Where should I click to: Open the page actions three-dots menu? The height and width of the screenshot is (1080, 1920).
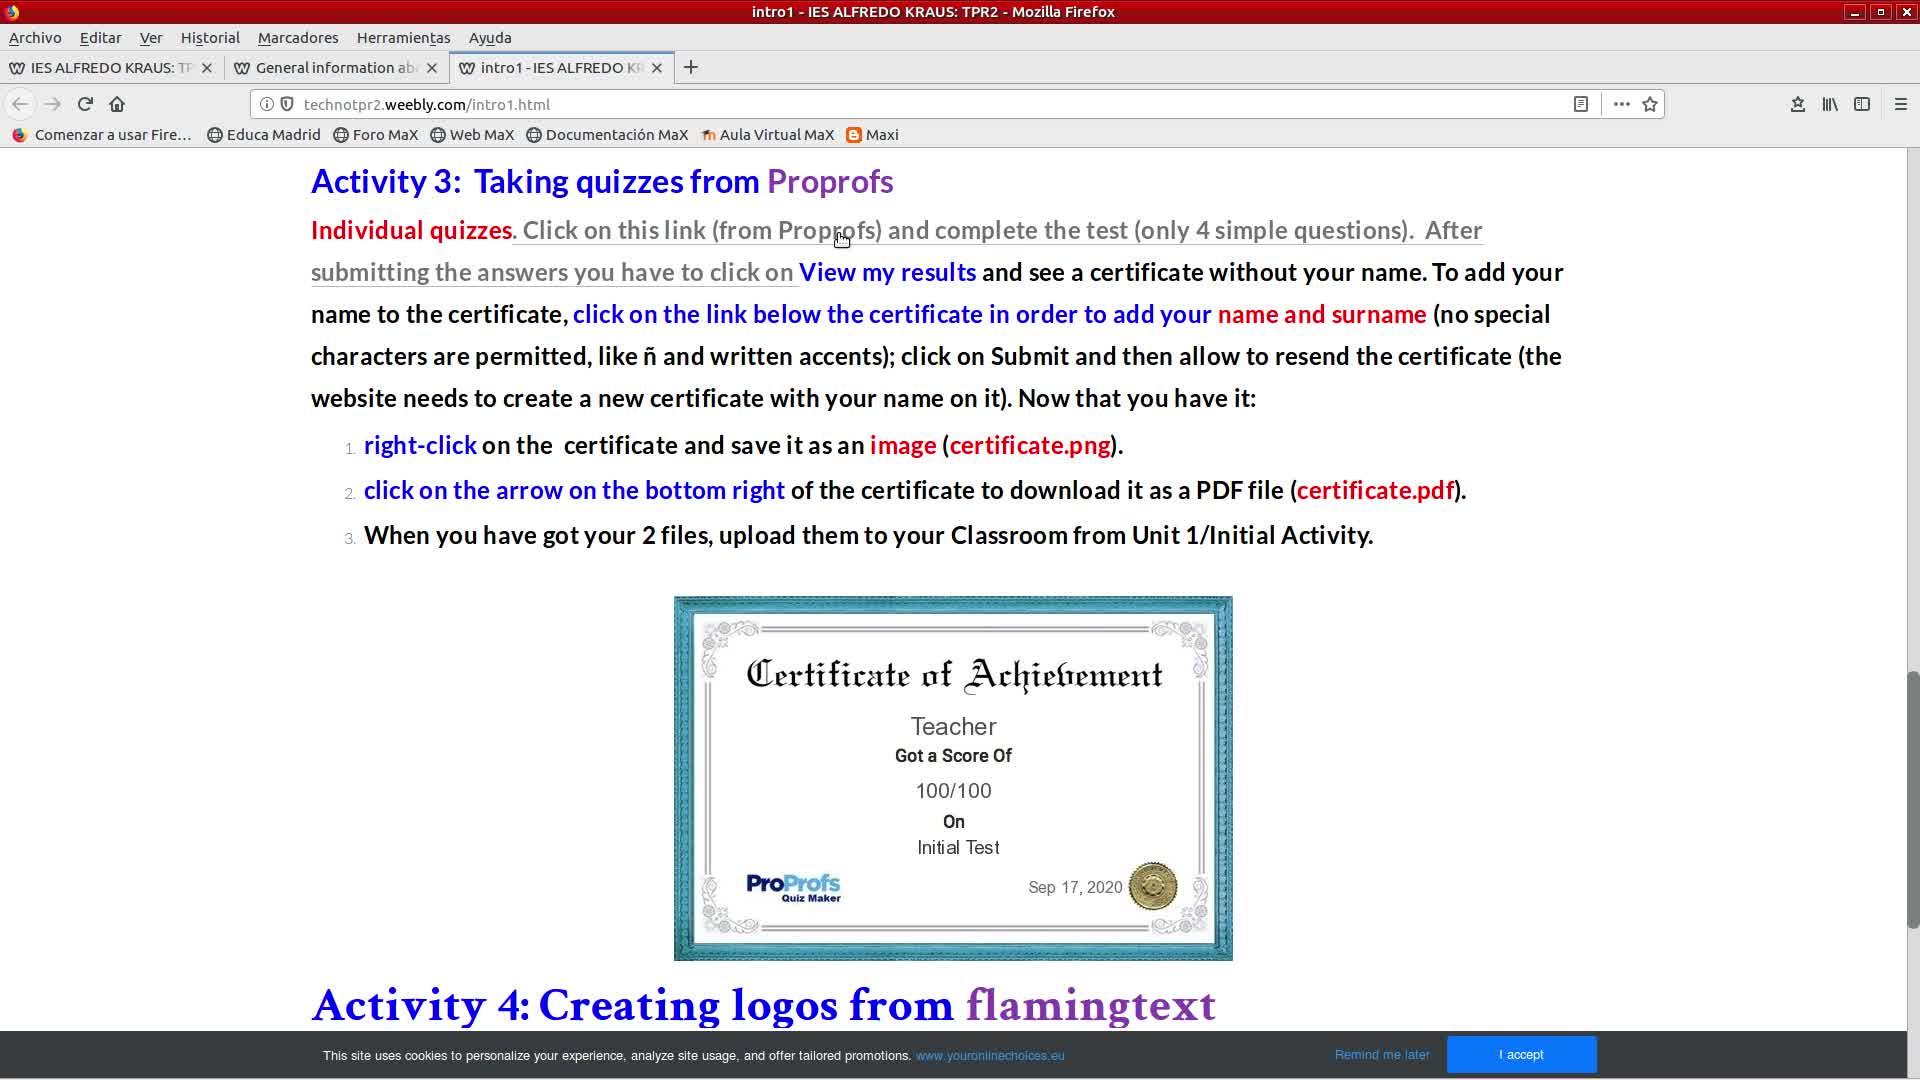pyautogui.click(x=1621, y=104)
